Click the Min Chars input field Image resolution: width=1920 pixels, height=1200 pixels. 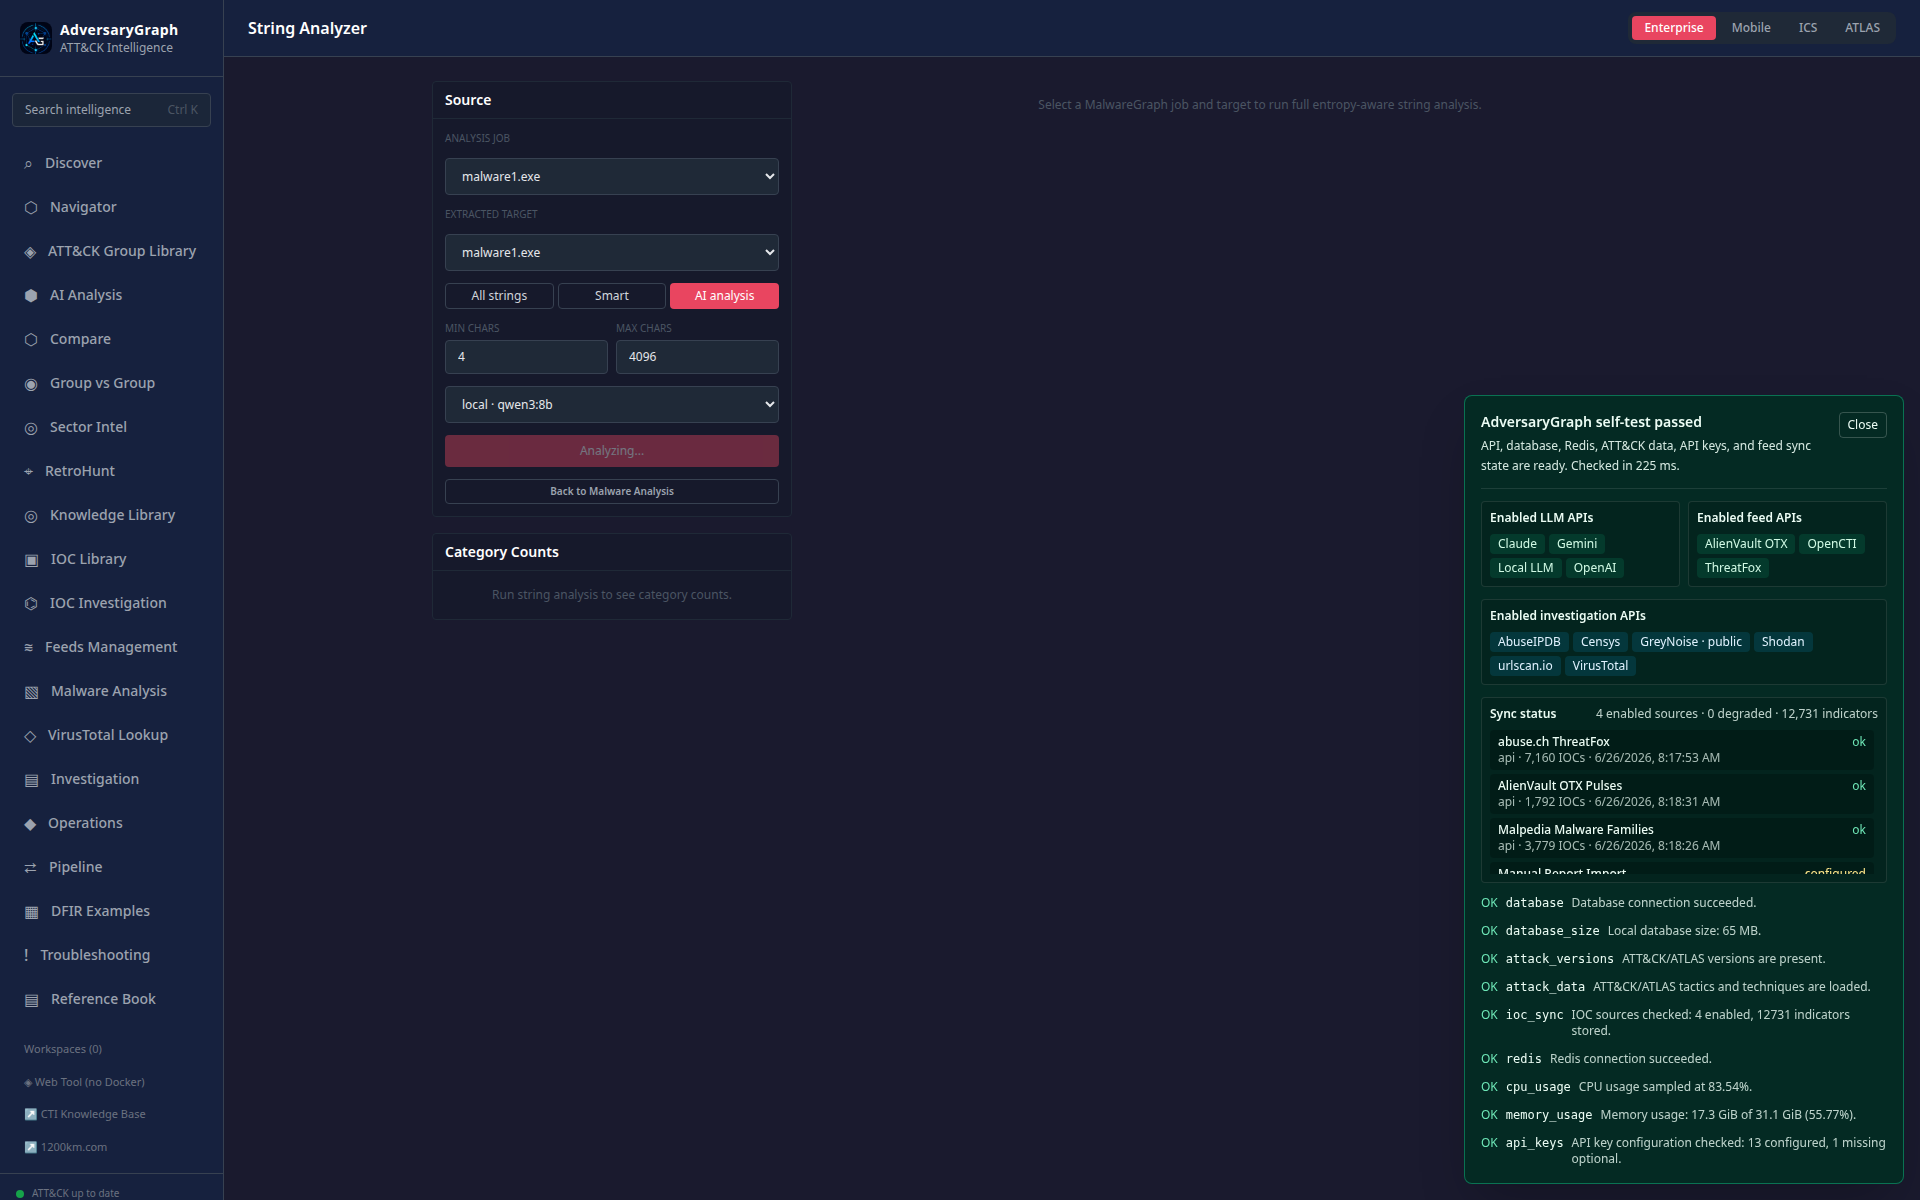pos(526,357)
